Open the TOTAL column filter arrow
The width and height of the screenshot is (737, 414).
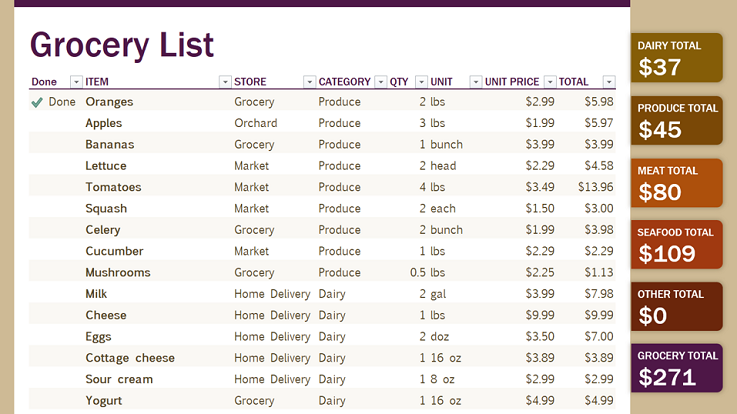tap(609, 82)
